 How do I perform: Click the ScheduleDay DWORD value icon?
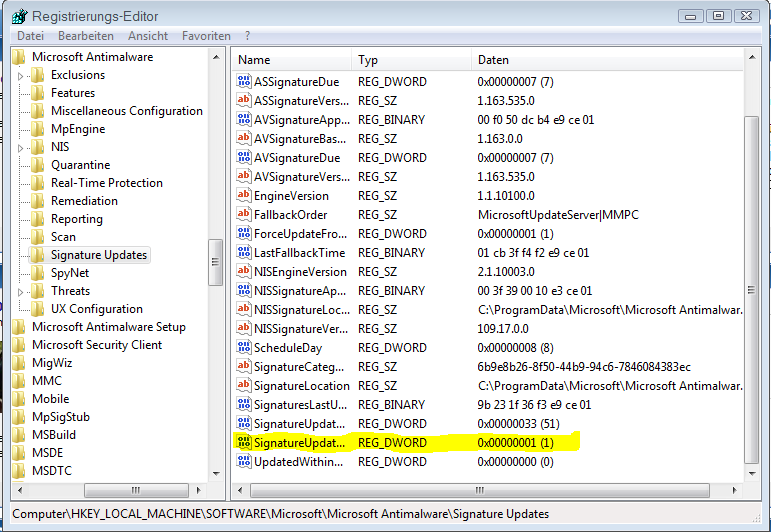coord(243,348)
